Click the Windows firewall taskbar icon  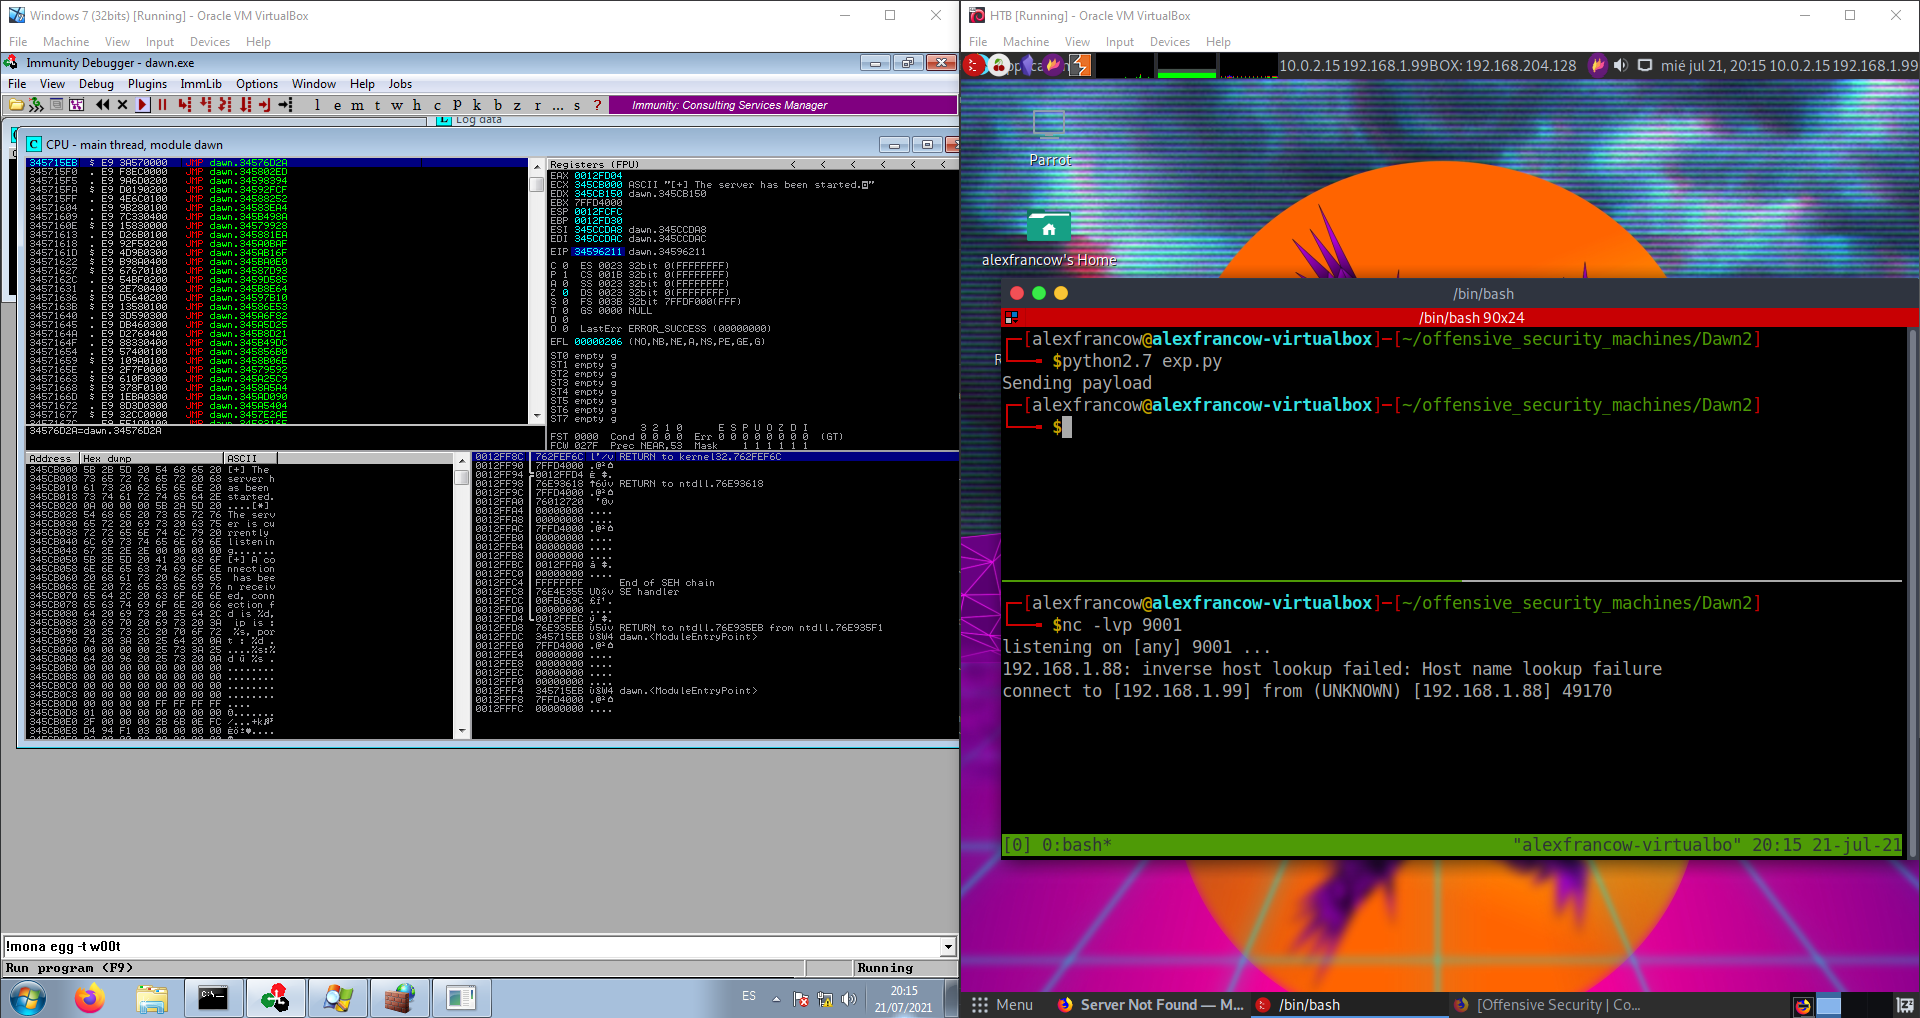pos(399,998)
